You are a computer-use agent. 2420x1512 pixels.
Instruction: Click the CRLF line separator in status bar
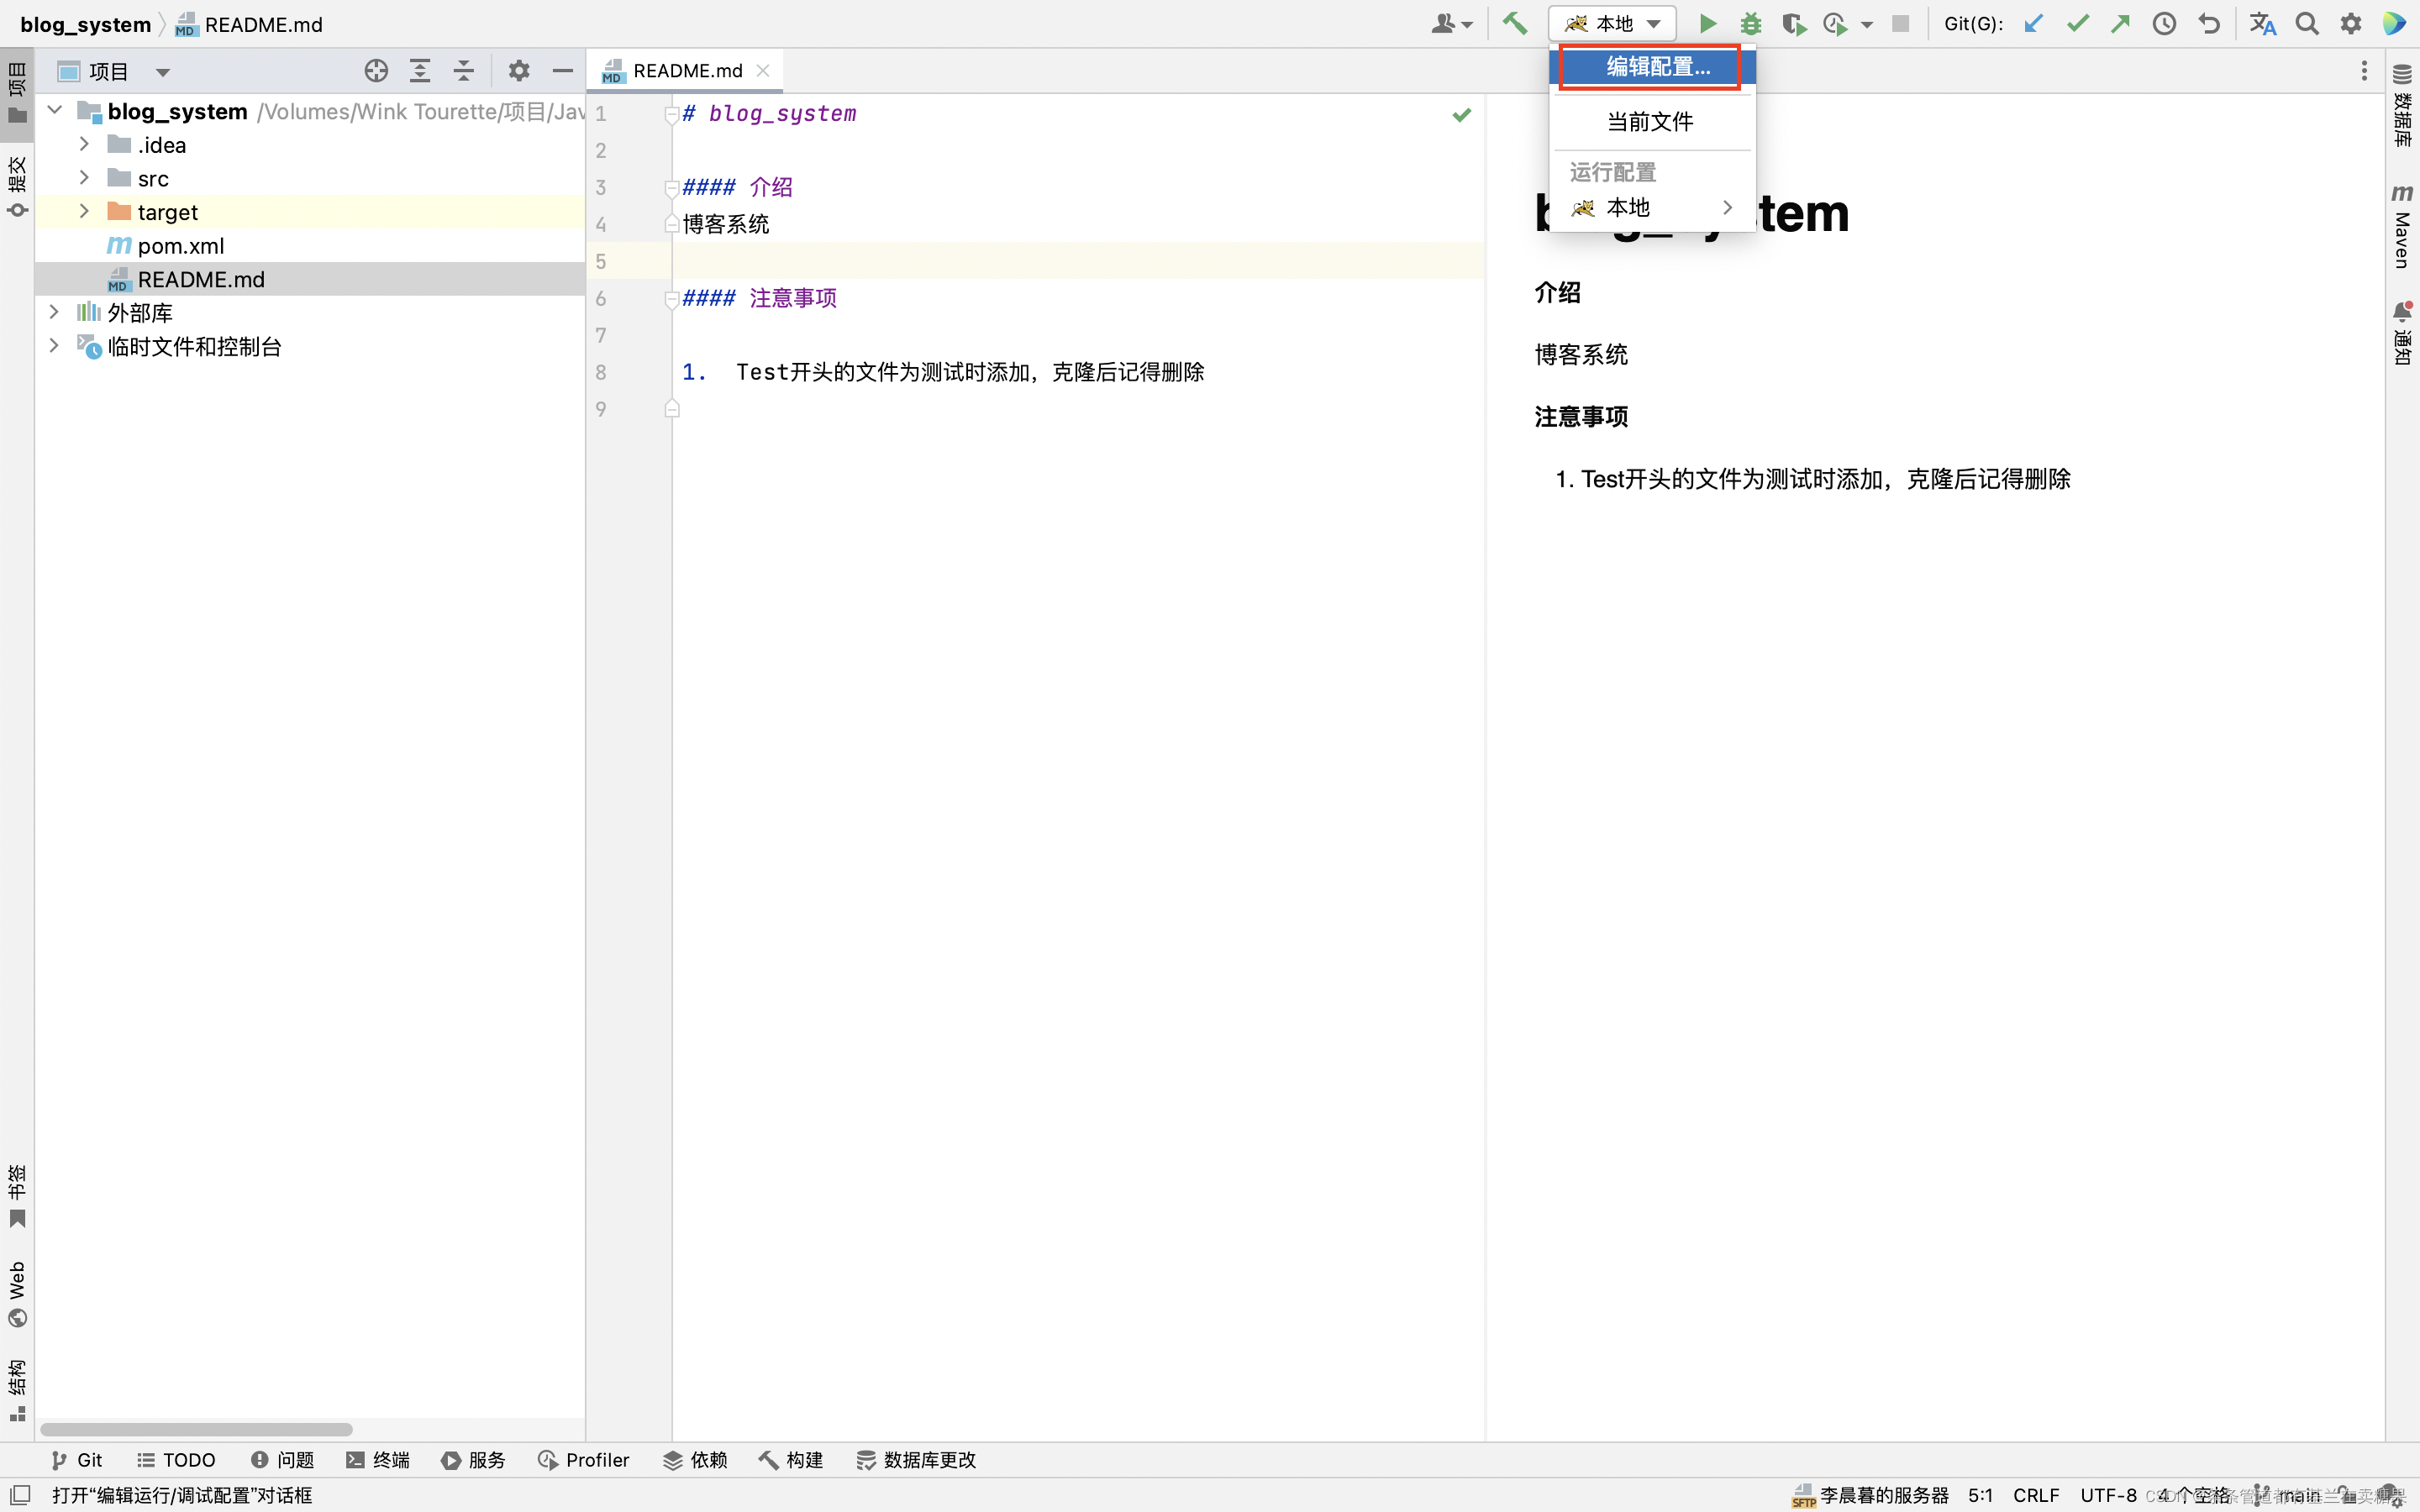[2036, 1495]
